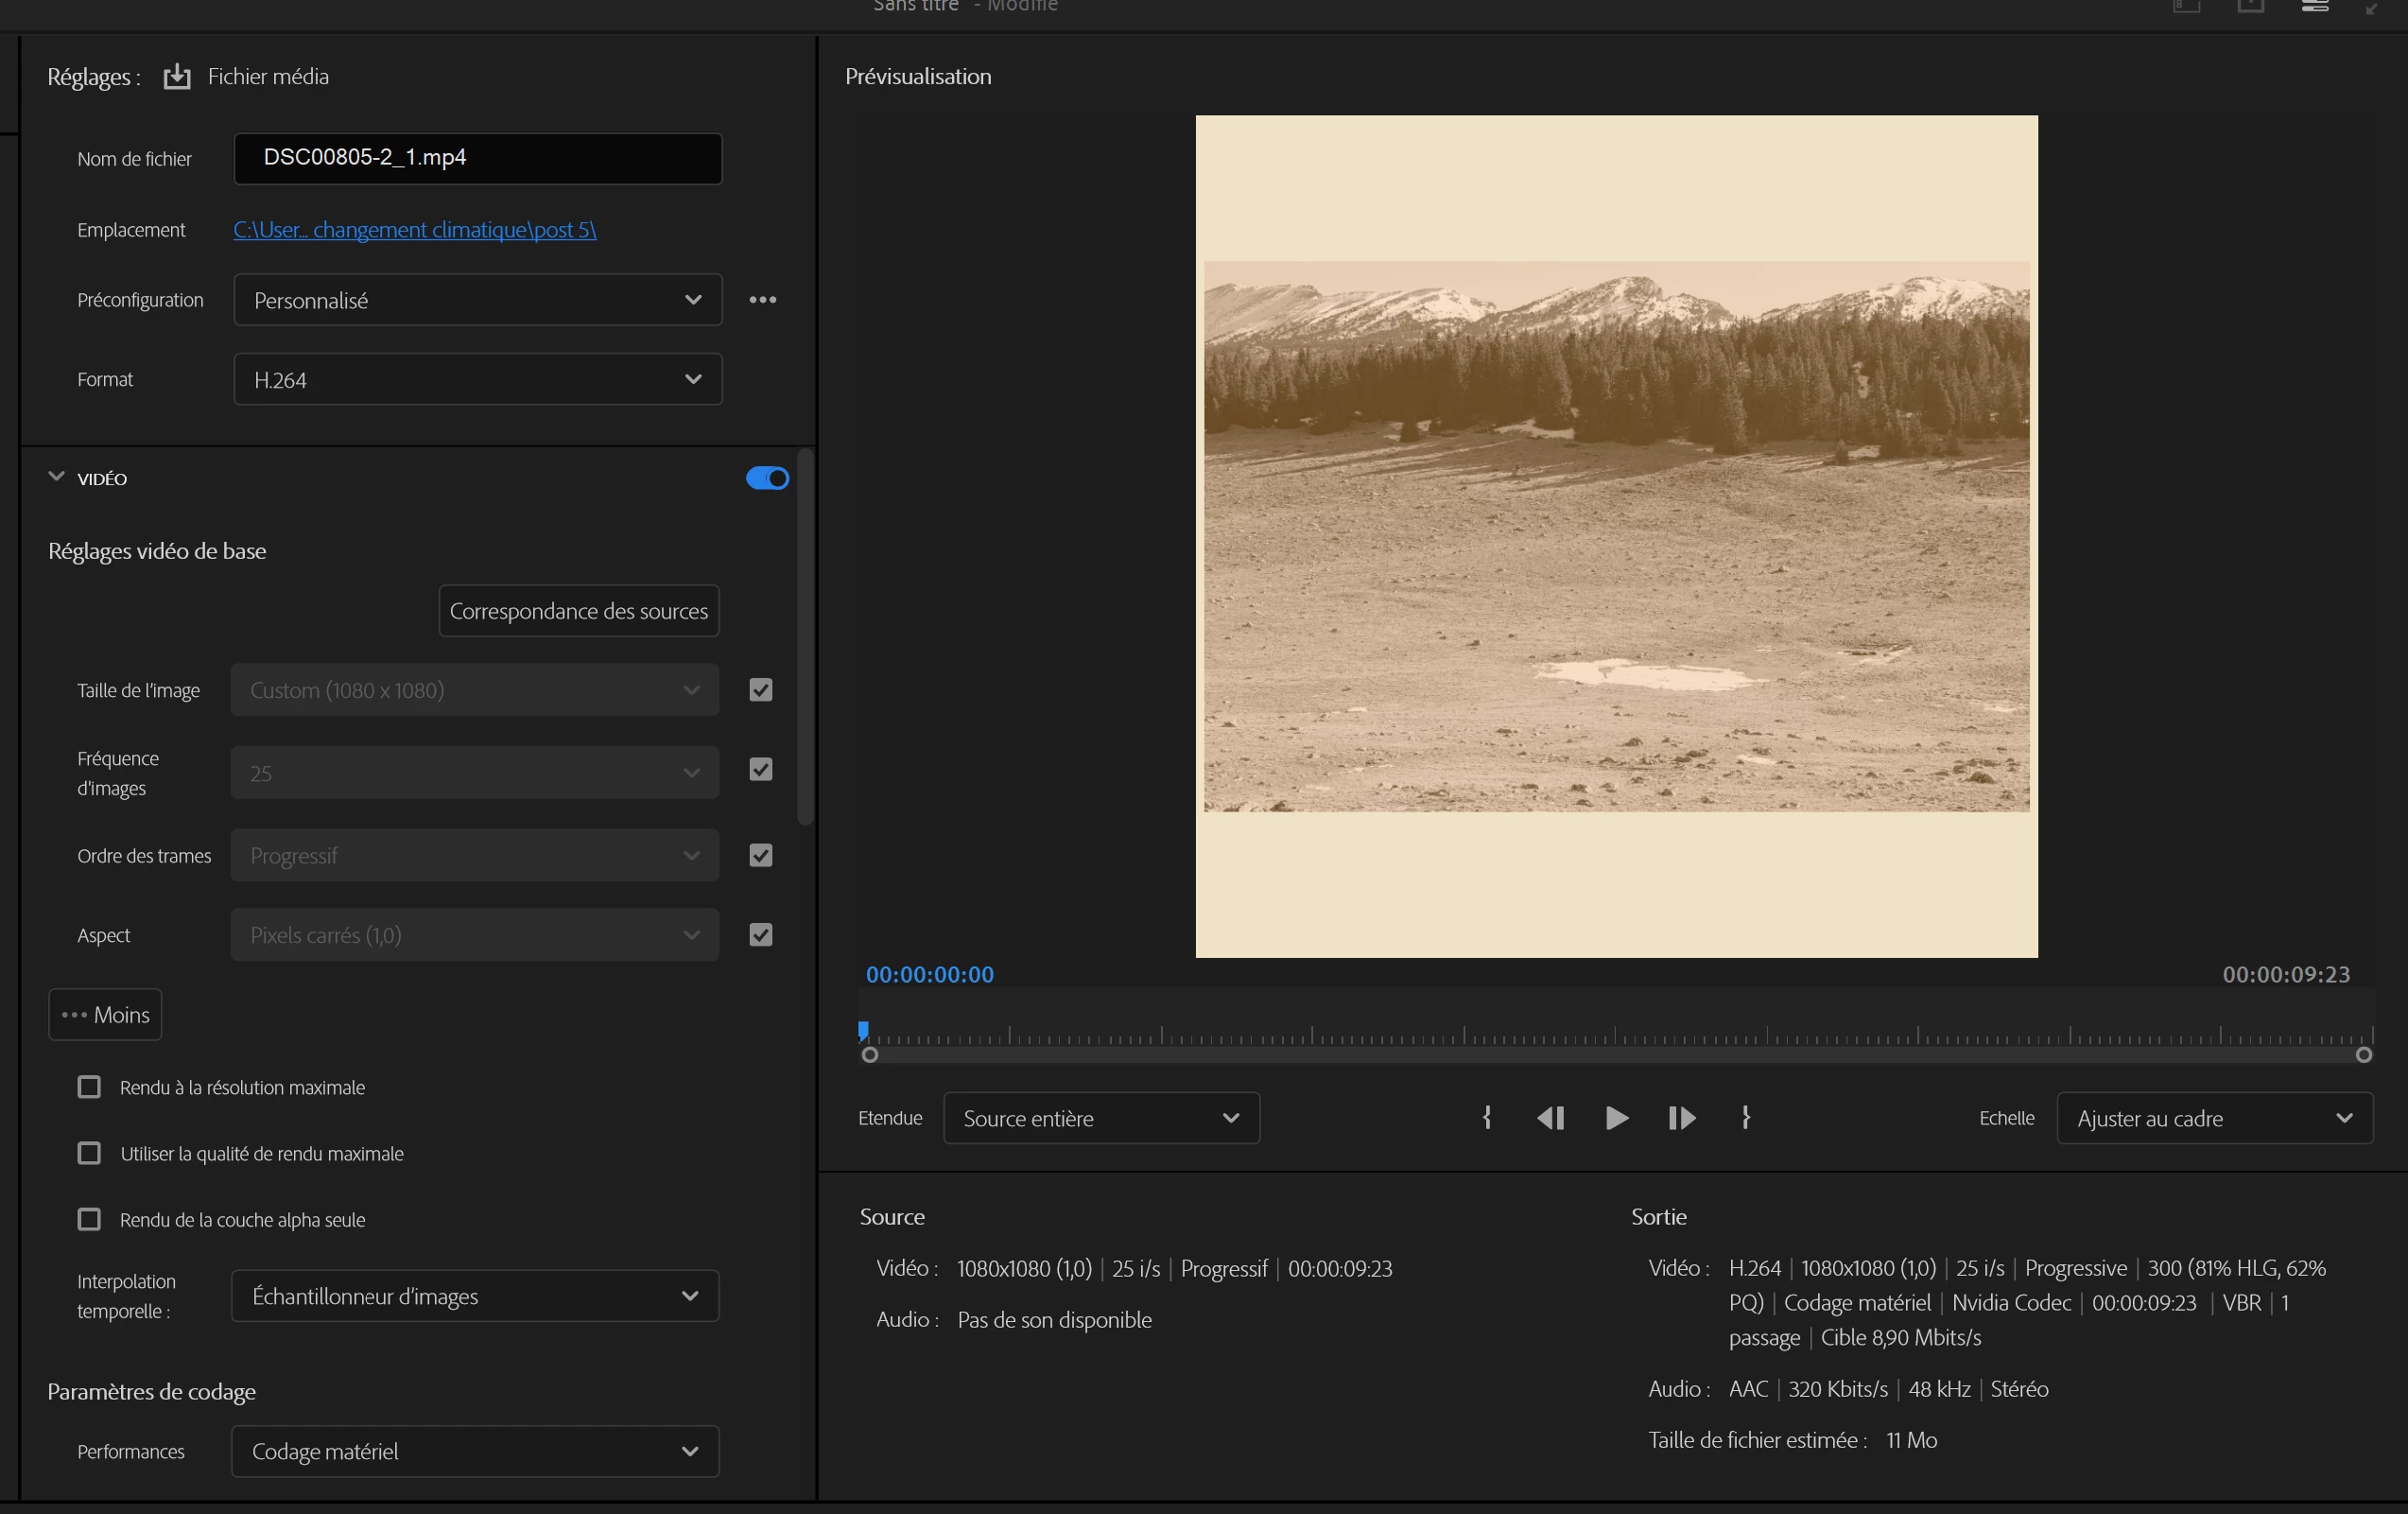Set the in point bracket marker

(x=1487, y=1118)
